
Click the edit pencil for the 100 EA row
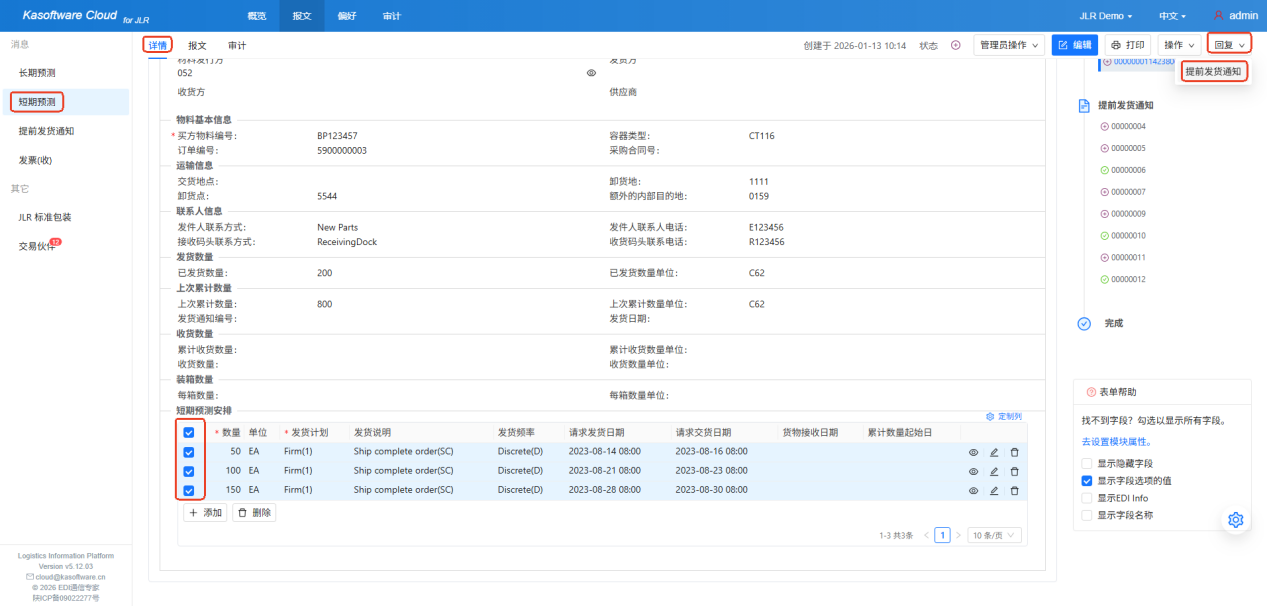click(994, 471)
